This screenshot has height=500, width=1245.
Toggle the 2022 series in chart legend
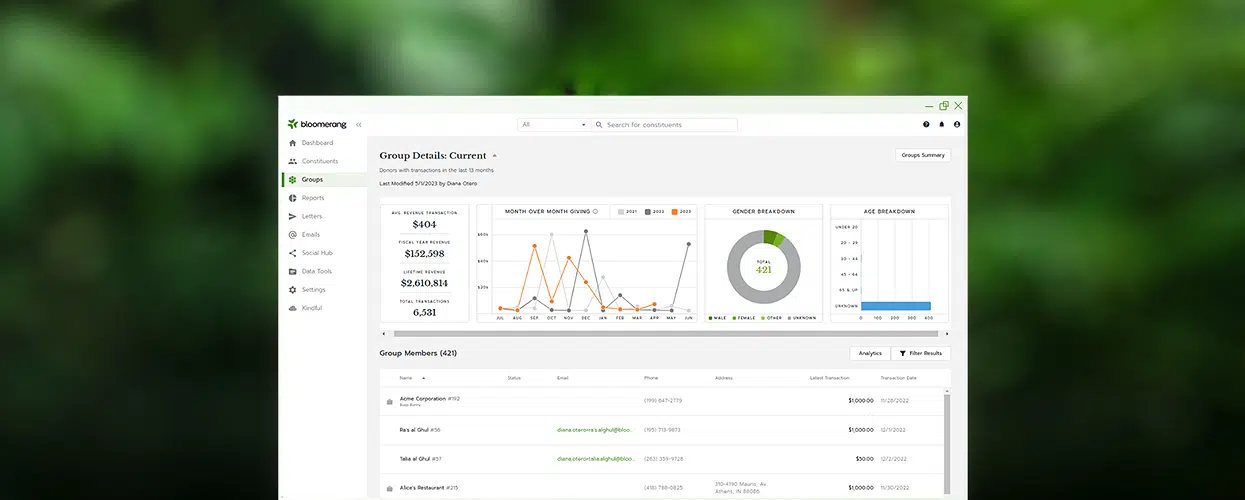point(653,212)
